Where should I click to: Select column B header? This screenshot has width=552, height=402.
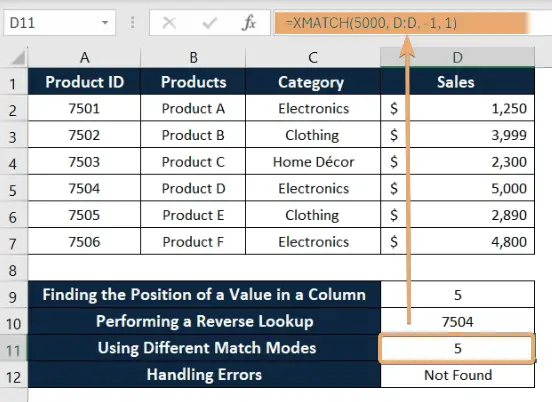(193, 57)
